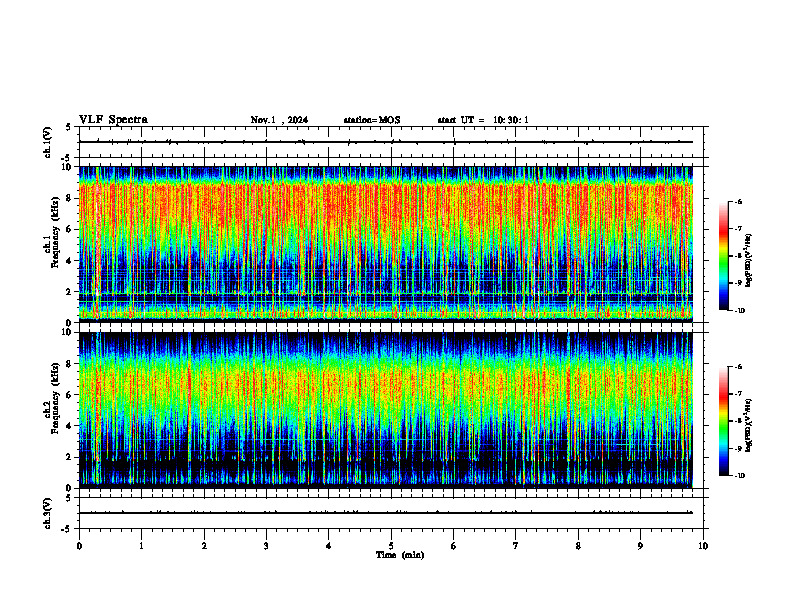
Task: Click the "ch.3(V)" waveform axis label
Action: tap(48, 513)
